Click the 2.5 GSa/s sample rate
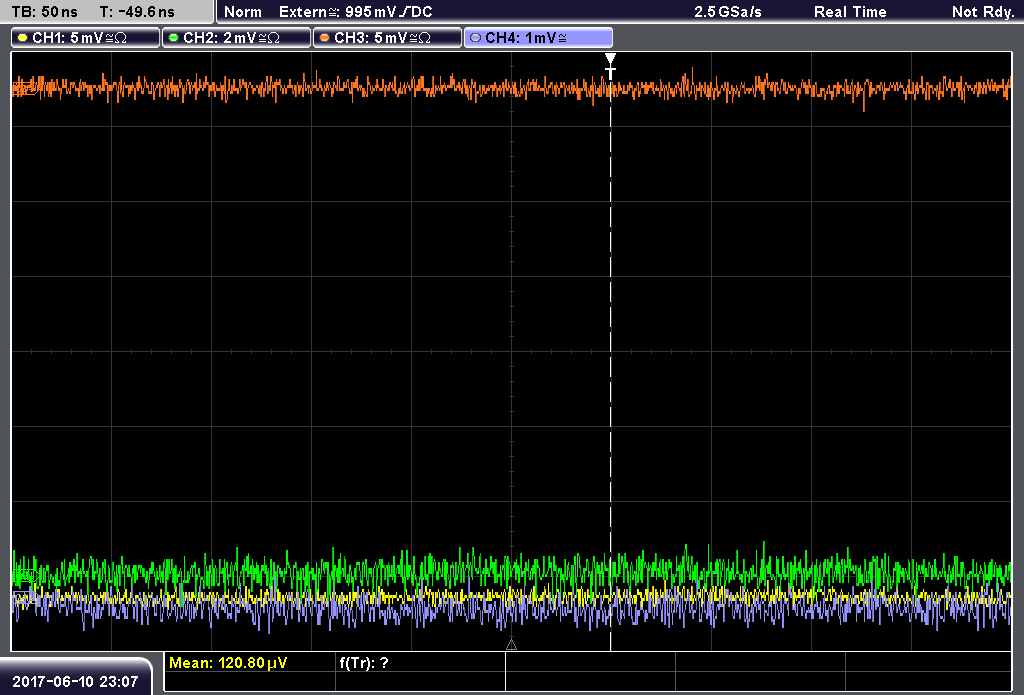The image size is (1024, 695). pyautogui.click(x=728, y=12)
